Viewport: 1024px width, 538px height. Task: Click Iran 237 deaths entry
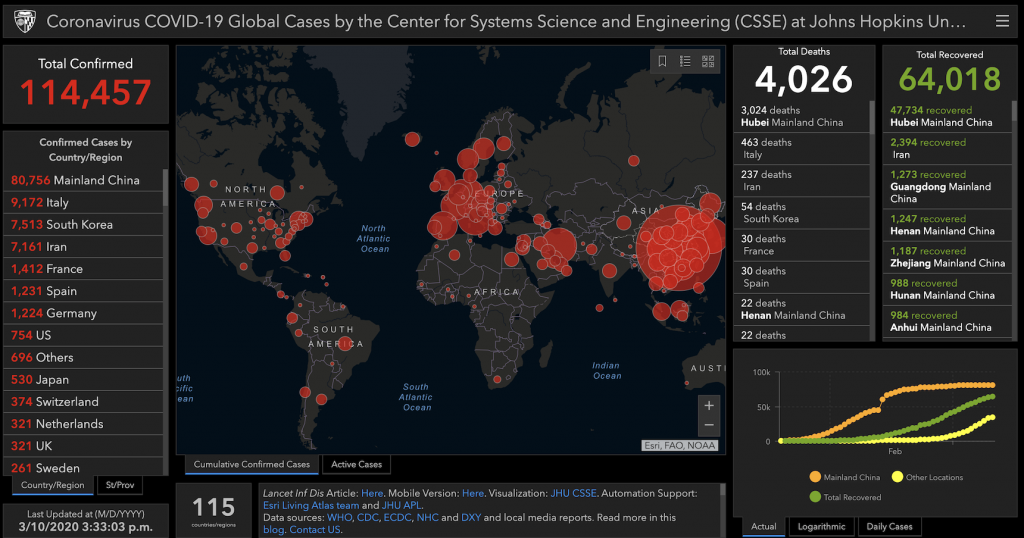801,181
